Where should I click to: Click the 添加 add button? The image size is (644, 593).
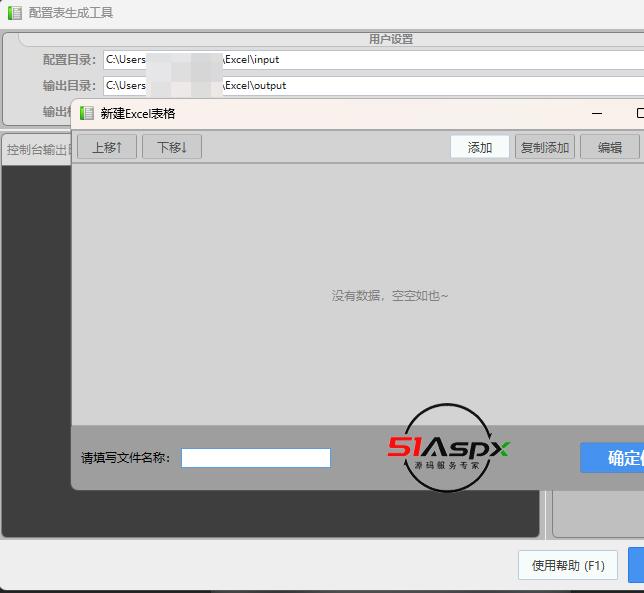pos(480,147)
